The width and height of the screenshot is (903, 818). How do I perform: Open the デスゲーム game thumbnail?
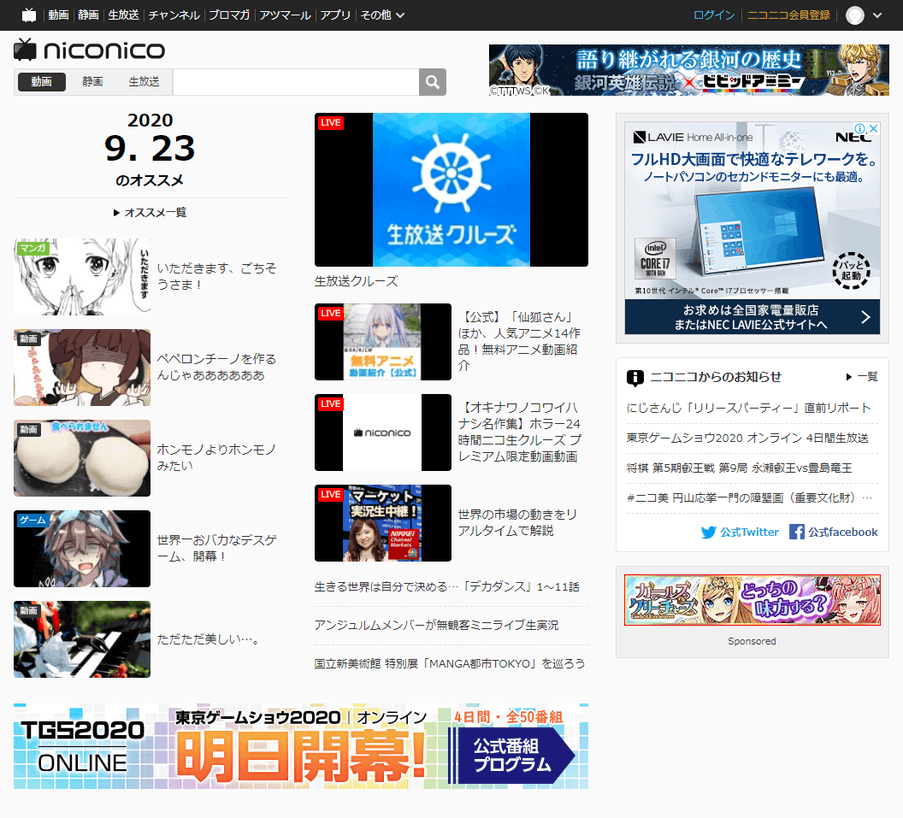coord(82,548)
